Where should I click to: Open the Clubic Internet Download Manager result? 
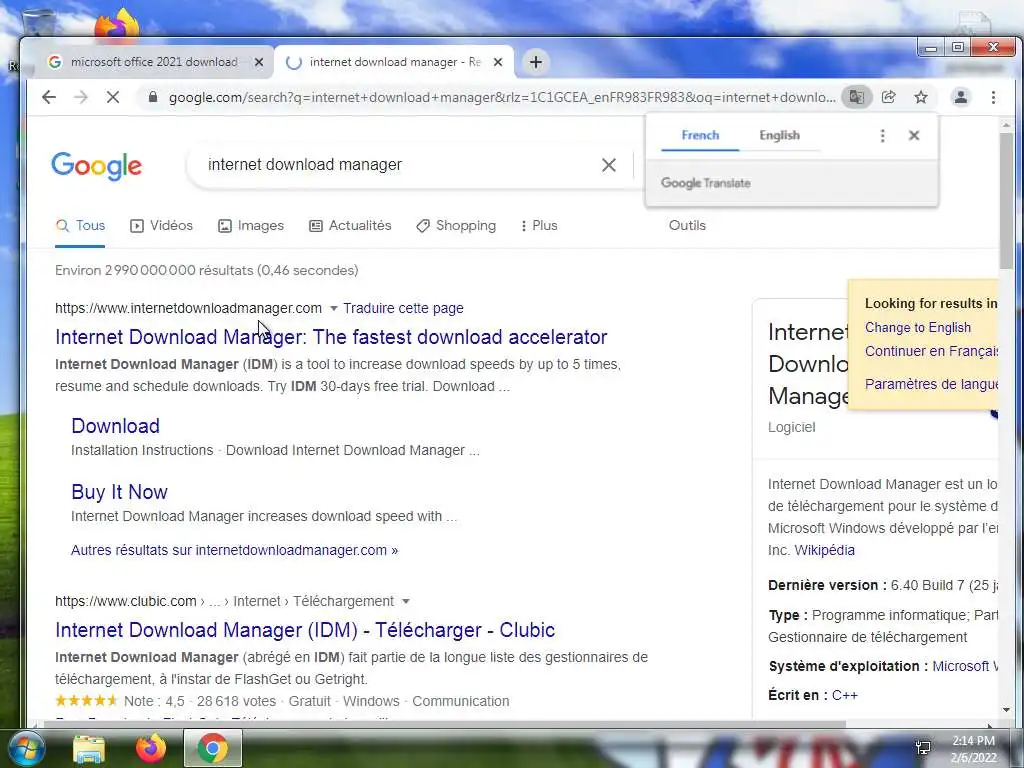pyautogui.click(x=305, y=630)
